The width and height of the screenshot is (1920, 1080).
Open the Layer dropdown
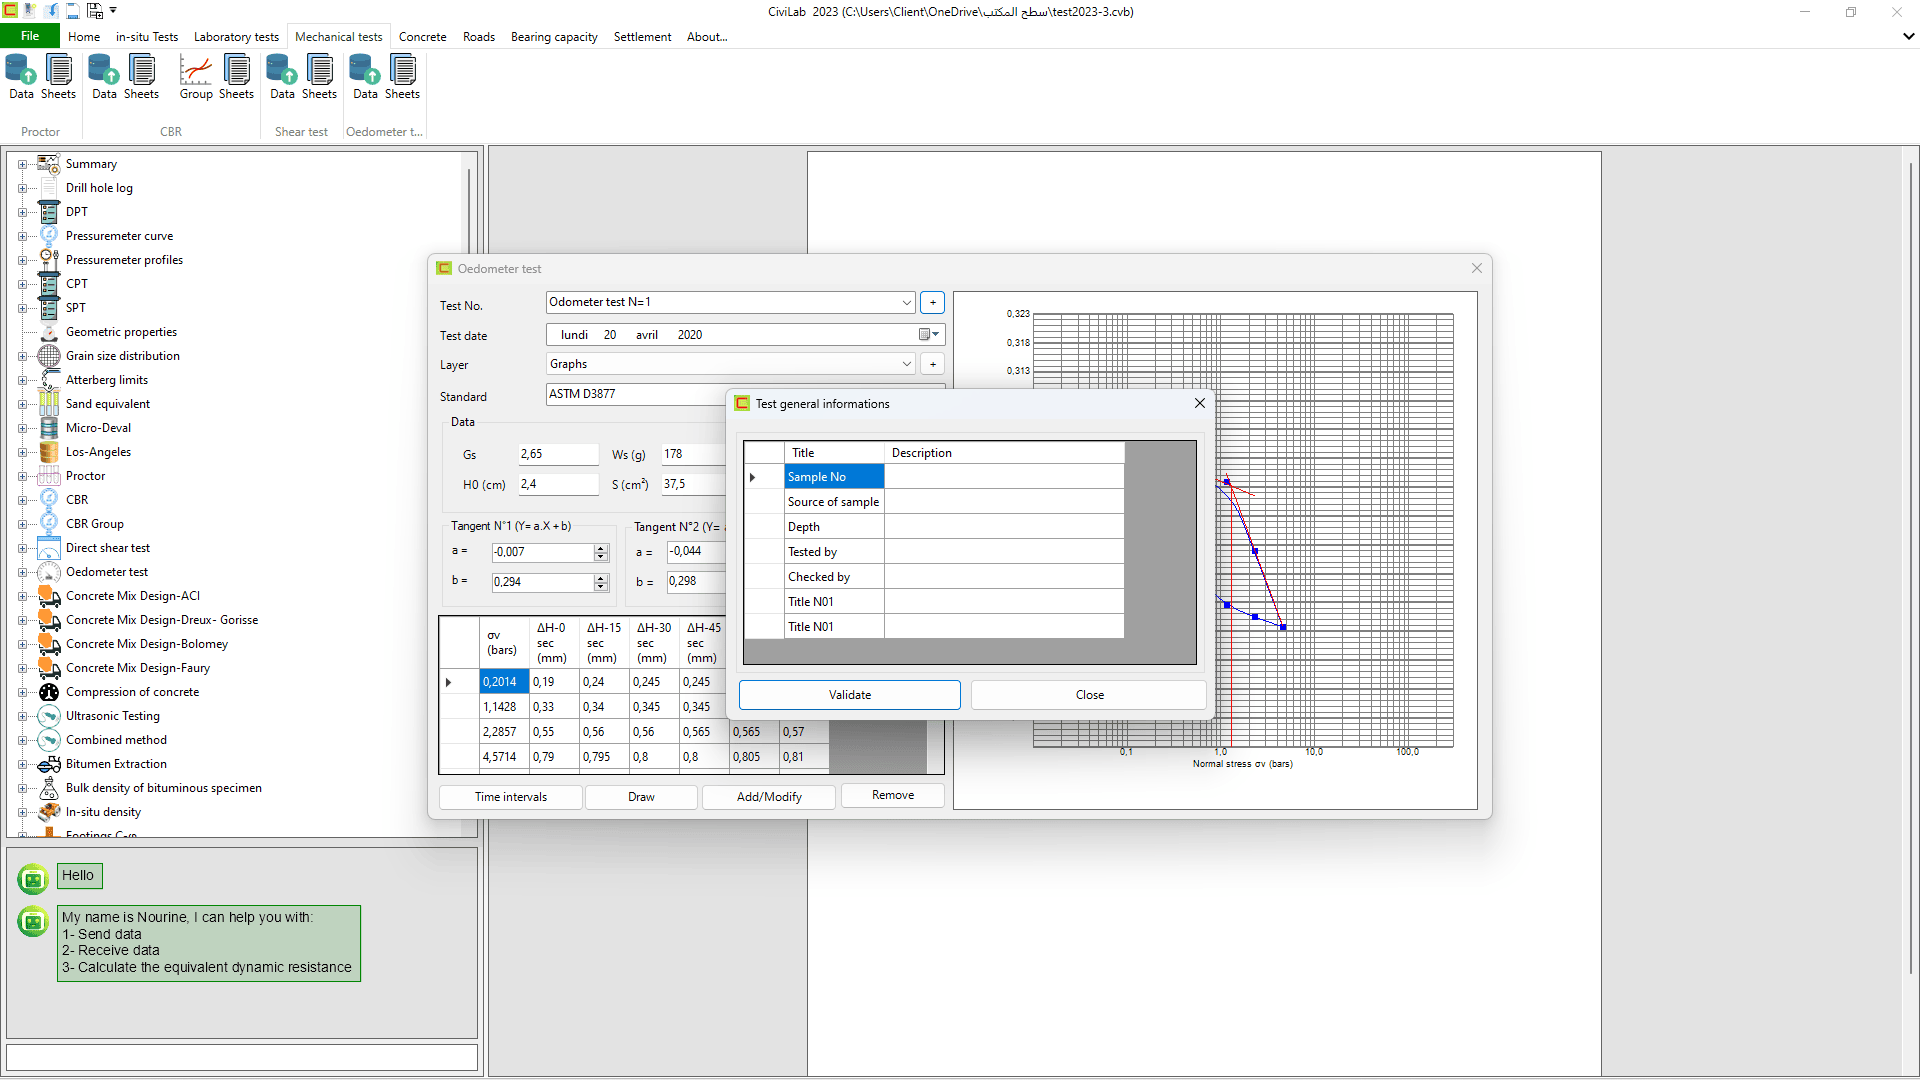pyautogui.click(x=906, y=363)
